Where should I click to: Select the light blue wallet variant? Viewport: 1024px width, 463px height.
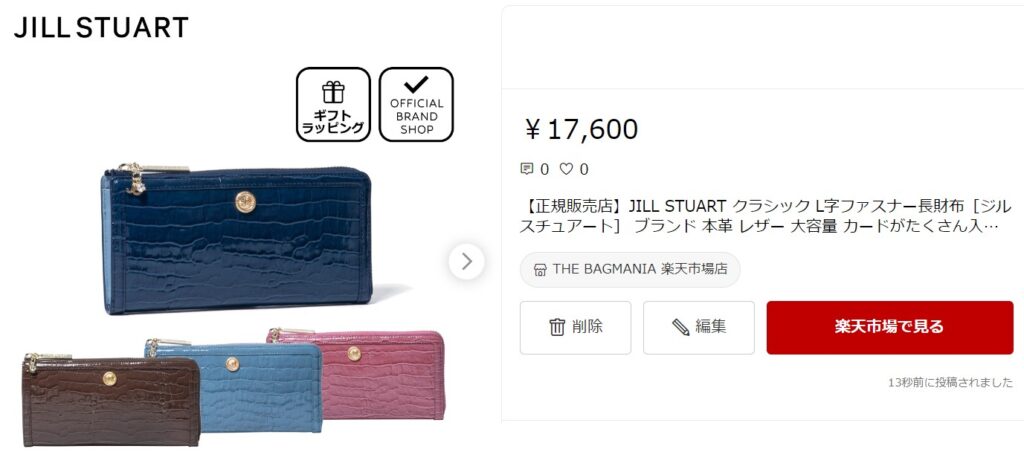234,385
